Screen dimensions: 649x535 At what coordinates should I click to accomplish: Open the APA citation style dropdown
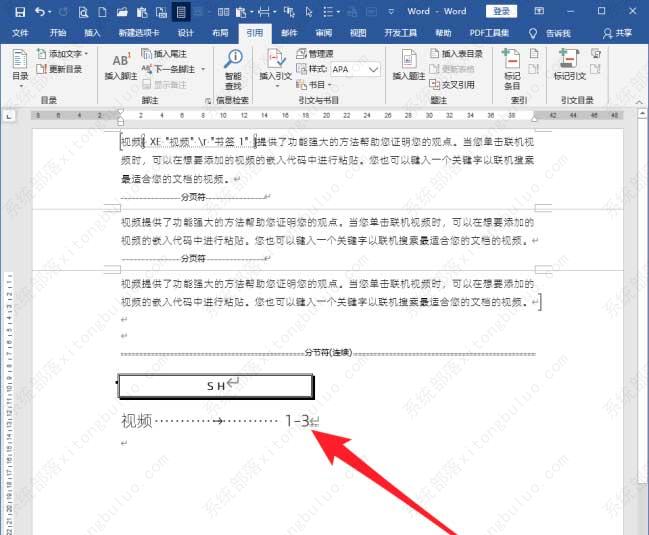tap(356, 70)
